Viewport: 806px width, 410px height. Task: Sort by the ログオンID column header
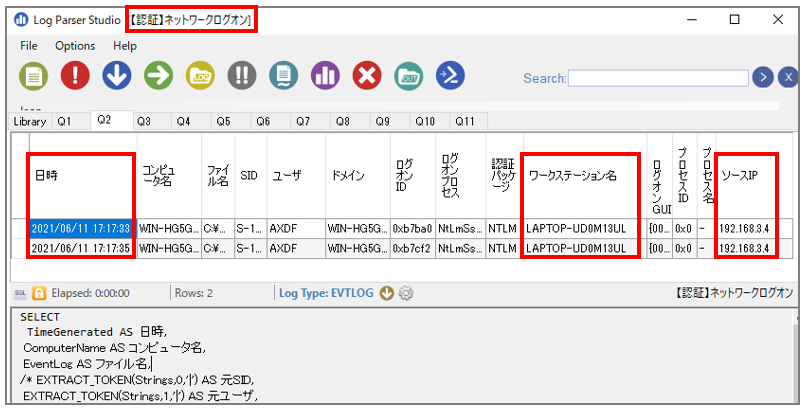pyautogui.click(x=413, y=176)
